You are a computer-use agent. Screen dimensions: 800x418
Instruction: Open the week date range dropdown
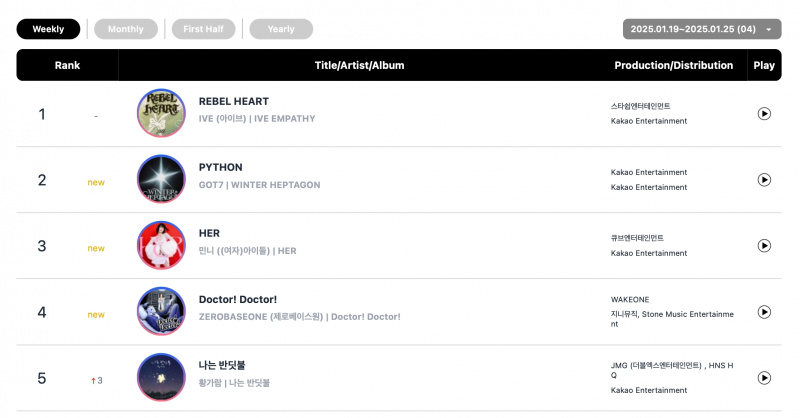click(x=702, y=29)
